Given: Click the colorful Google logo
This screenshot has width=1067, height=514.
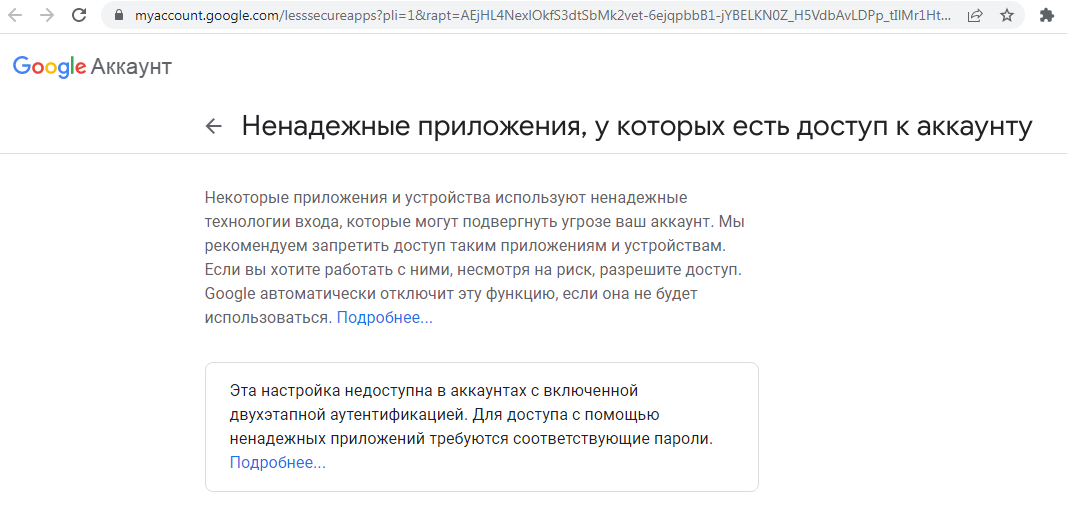Looking at the screenshot, I should pos(50,67).
